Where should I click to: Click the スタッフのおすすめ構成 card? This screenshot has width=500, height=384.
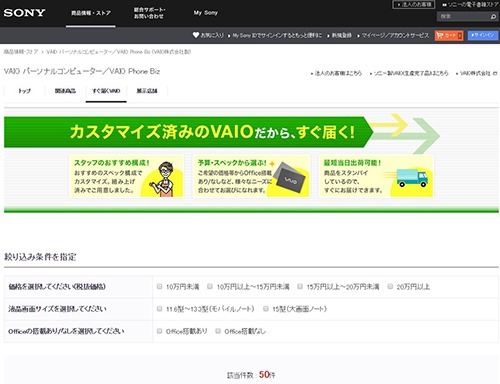point(127,176)
